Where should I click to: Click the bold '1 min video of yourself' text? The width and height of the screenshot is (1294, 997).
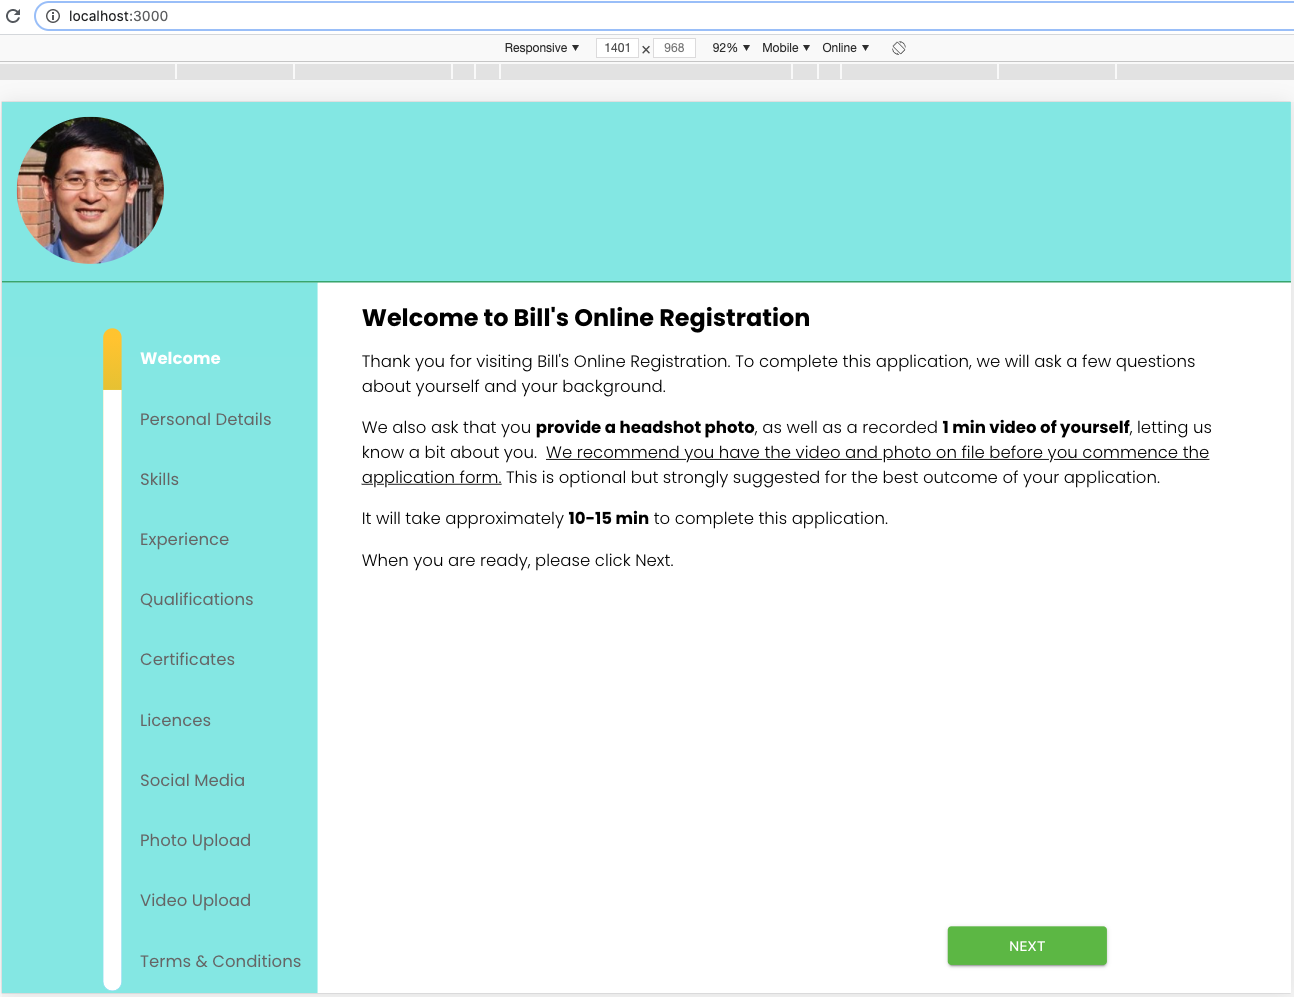1035,427
